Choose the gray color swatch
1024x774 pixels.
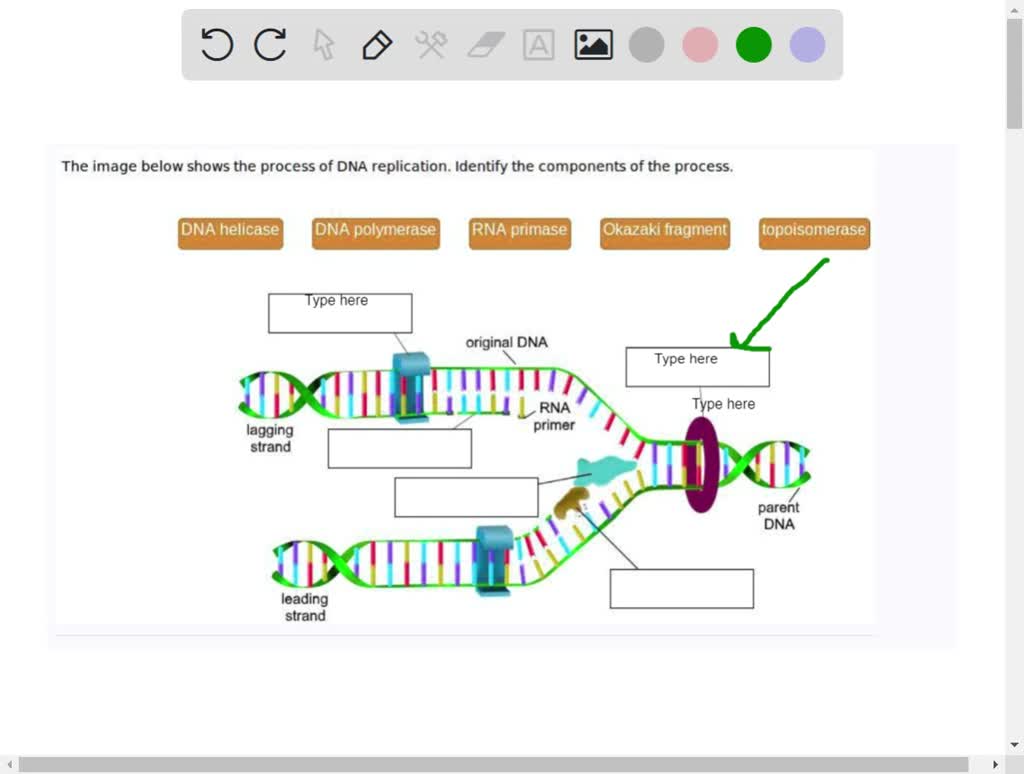(645, 44)
